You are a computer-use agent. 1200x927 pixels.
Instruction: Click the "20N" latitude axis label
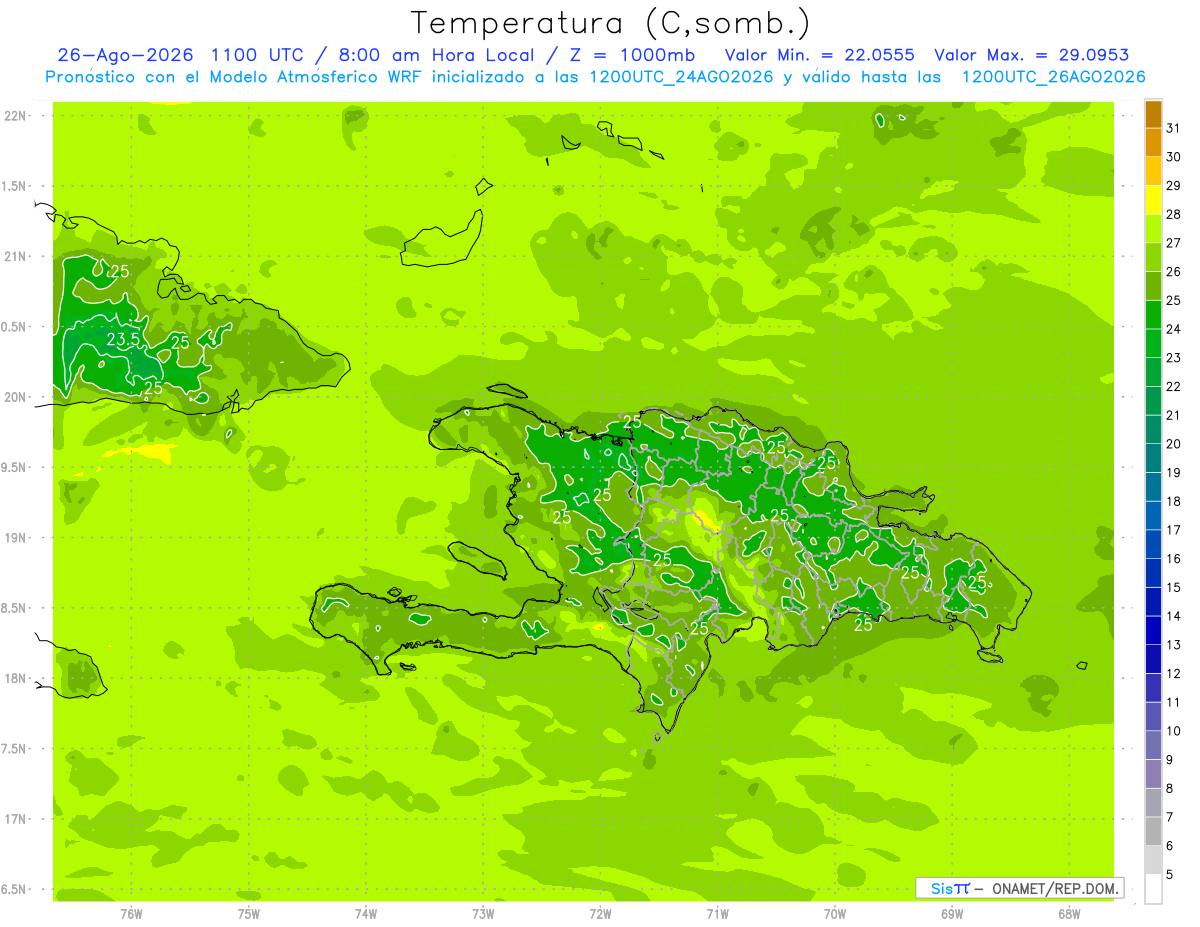[x=14, y=397]
